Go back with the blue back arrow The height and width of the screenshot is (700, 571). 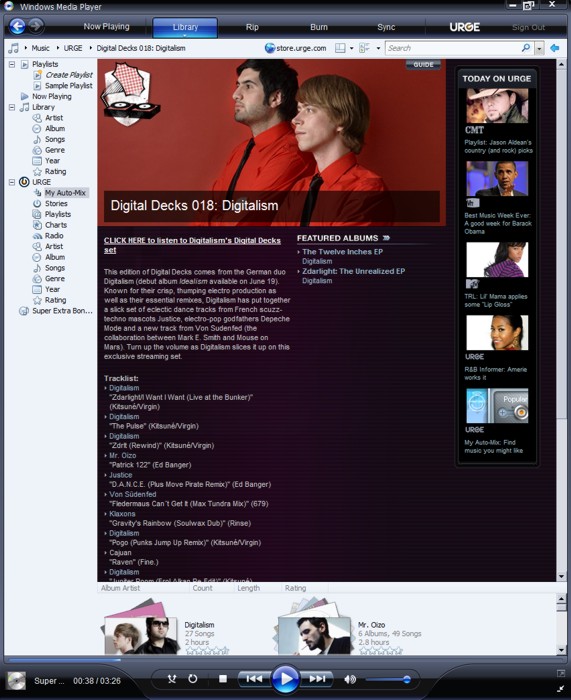pos(17,26)
